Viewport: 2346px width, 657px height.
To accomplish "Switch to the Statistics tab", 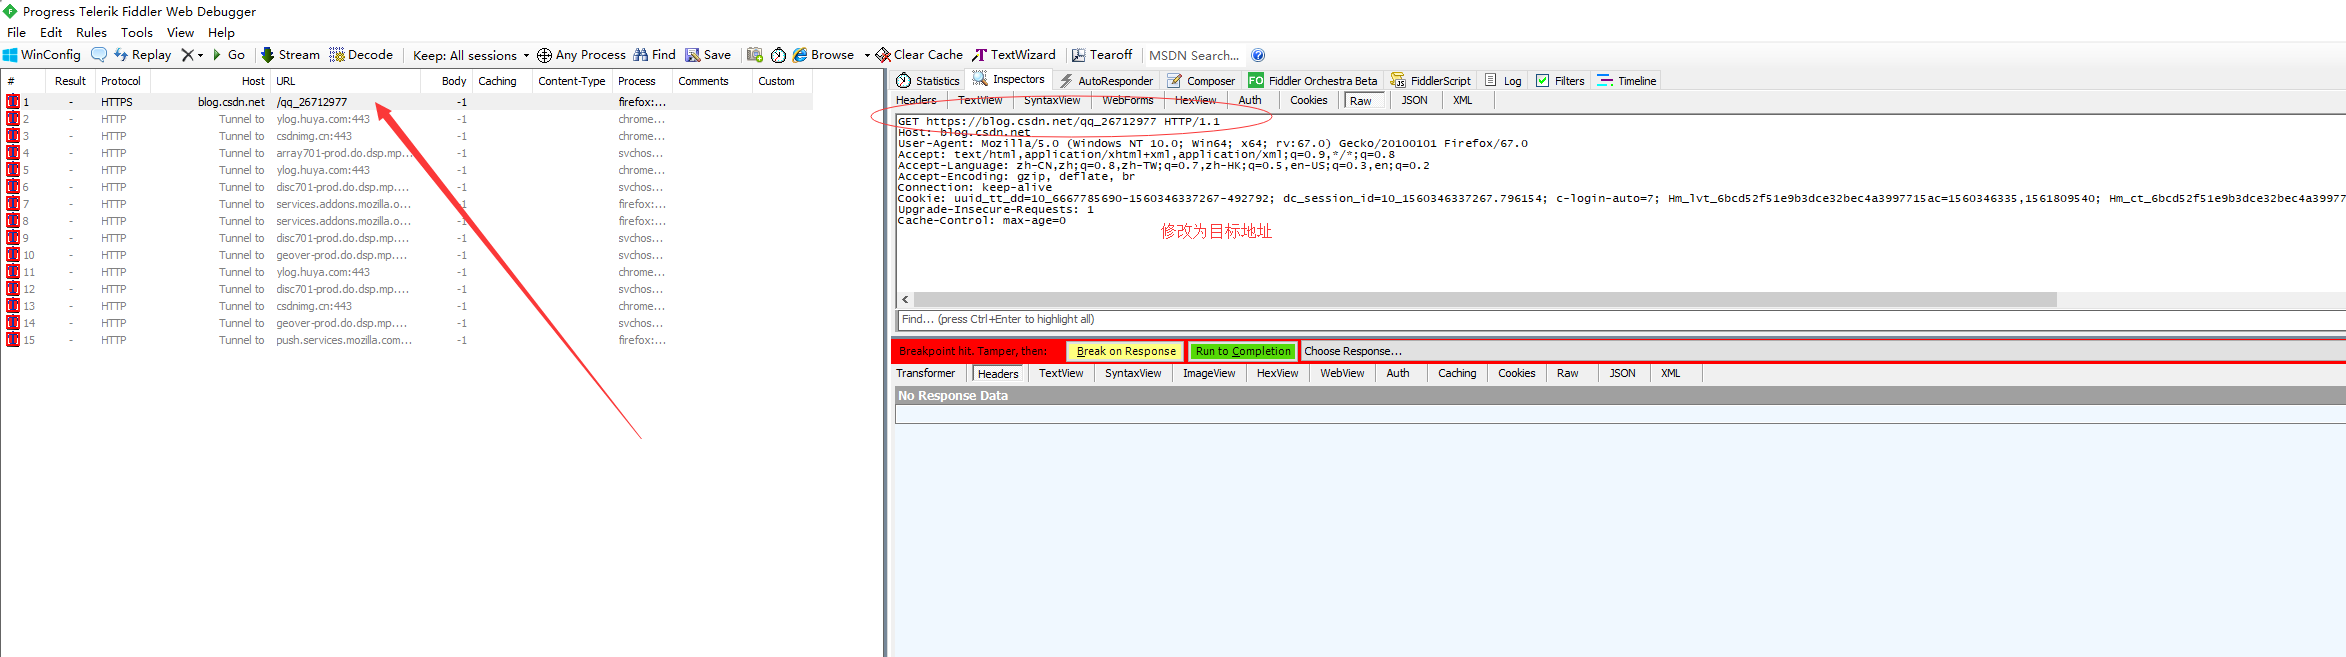I will click(x=928, y=81).
